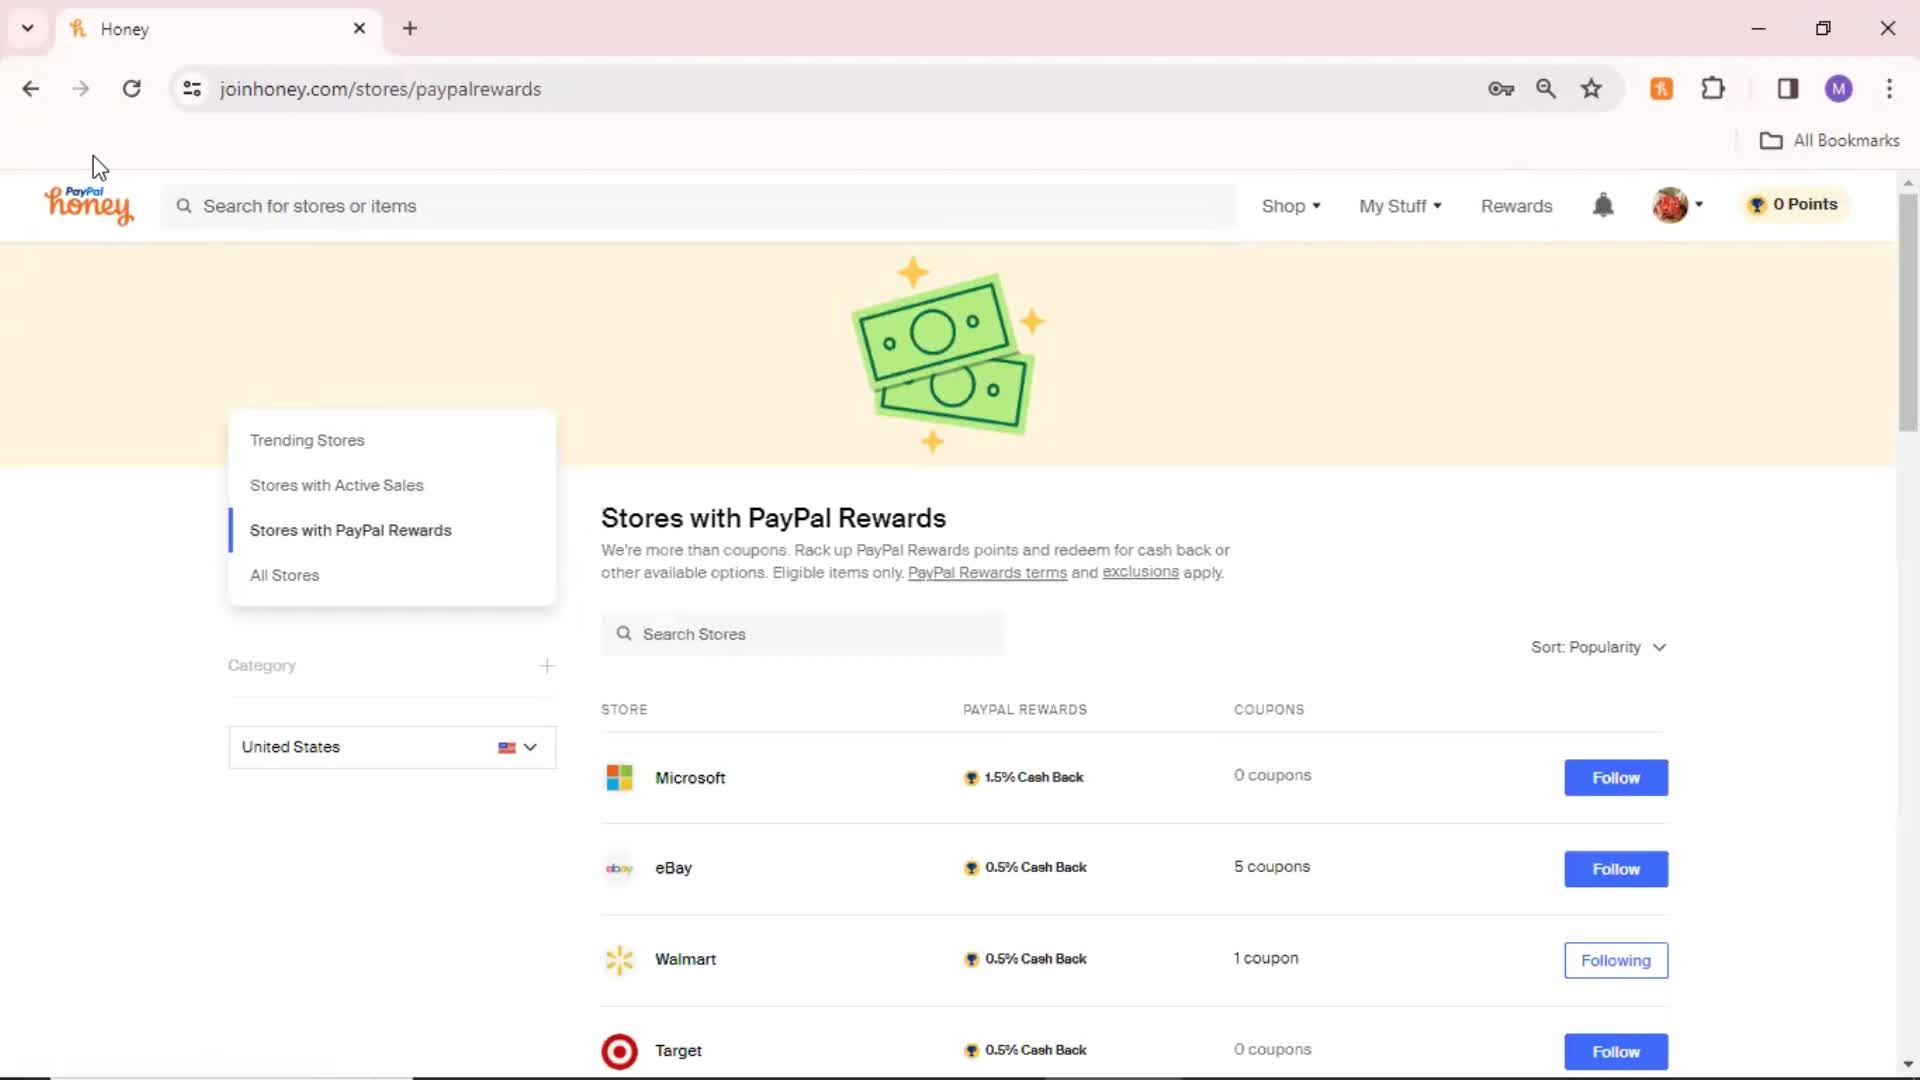
Task: Click the forward navigation arrow
Action: (81, 88)
